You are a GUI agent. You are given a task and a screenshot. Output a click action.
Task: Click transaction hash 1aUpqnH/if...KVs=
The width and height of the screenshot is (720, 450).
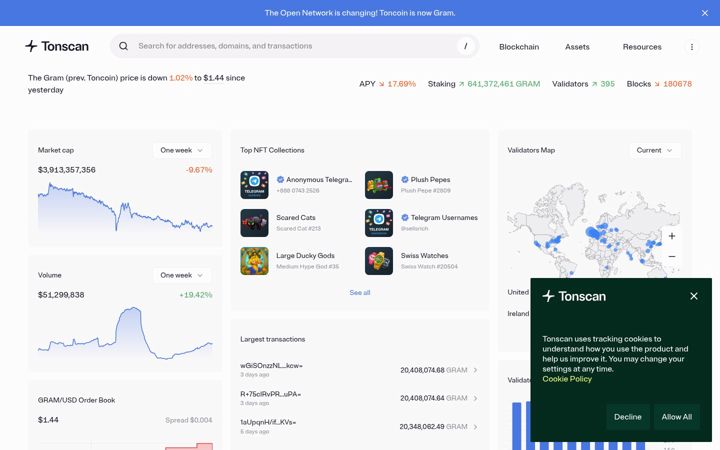[x=268, y=422]
